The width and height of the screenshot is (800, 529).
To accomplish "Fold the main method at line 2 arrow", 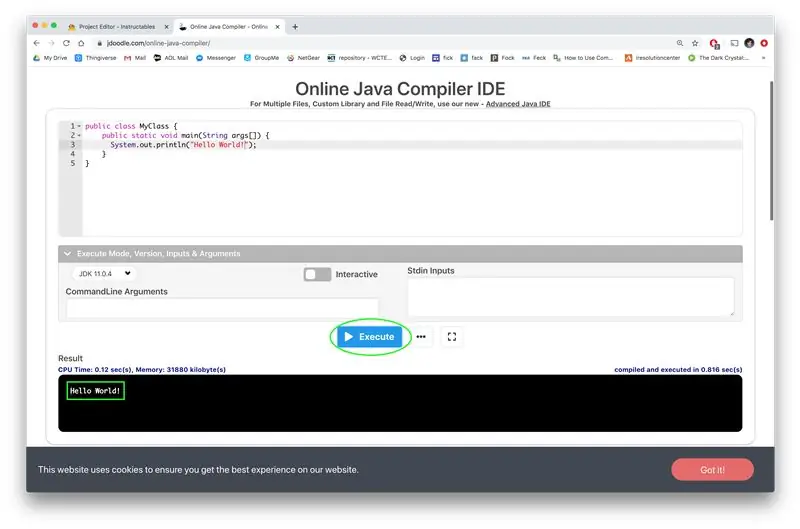I will [x=79, y=136].
